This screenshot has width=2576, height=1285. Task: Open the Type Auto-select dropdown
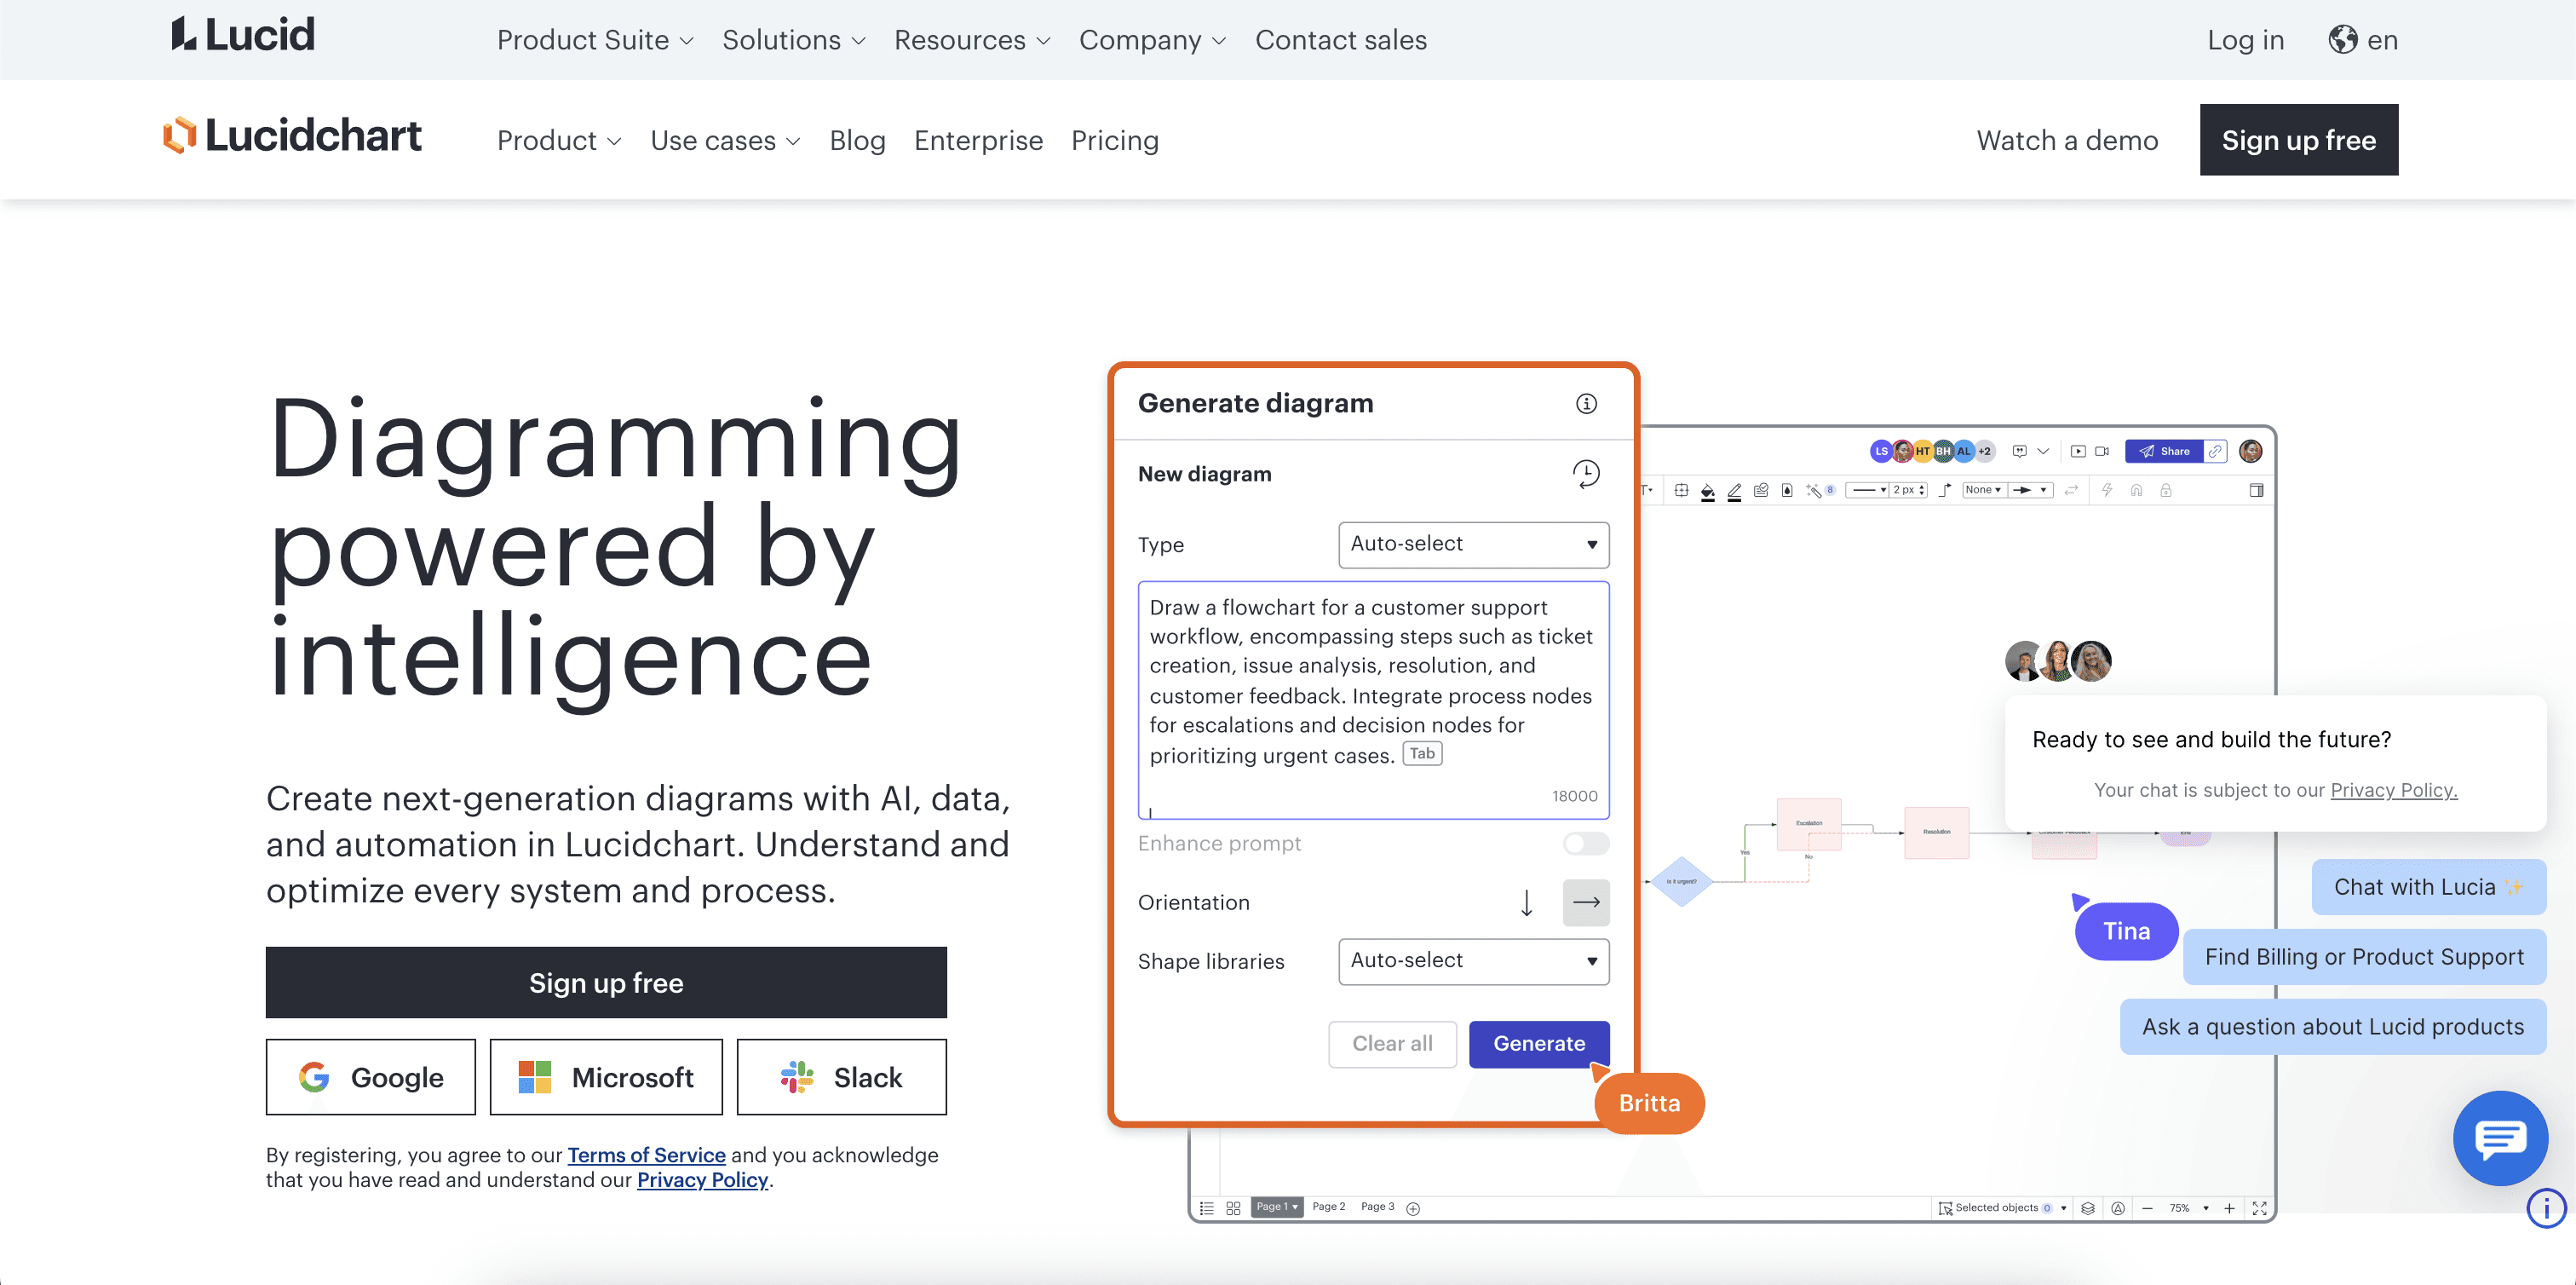click(1473, 544)
